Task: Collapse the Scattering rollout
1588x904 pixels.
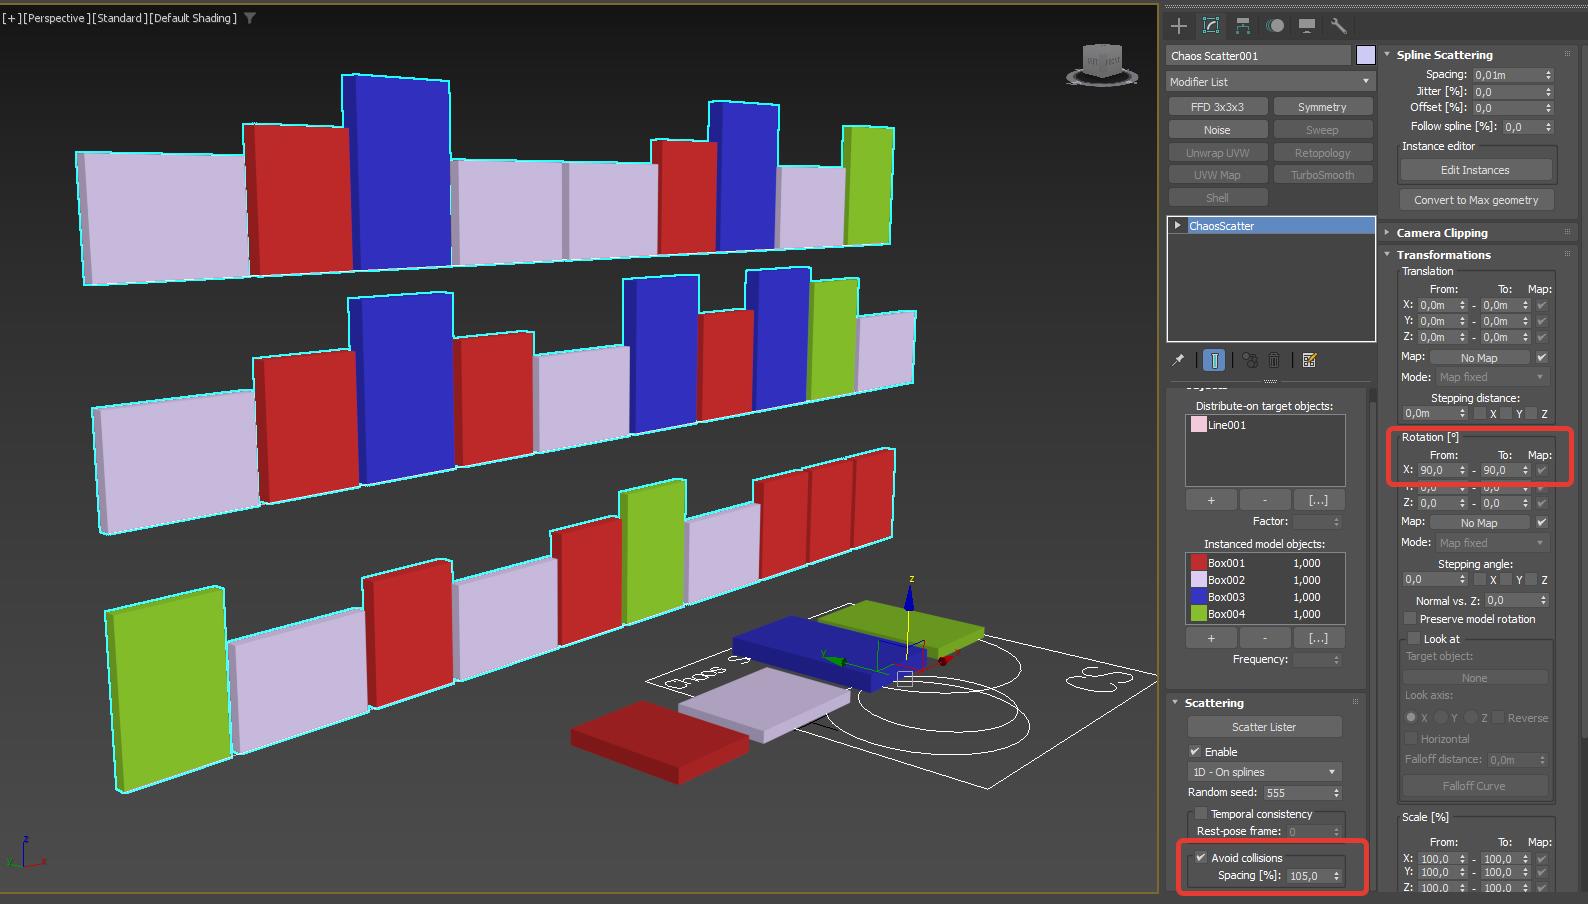Action: pyautogui.click(x=1176, y=703)
